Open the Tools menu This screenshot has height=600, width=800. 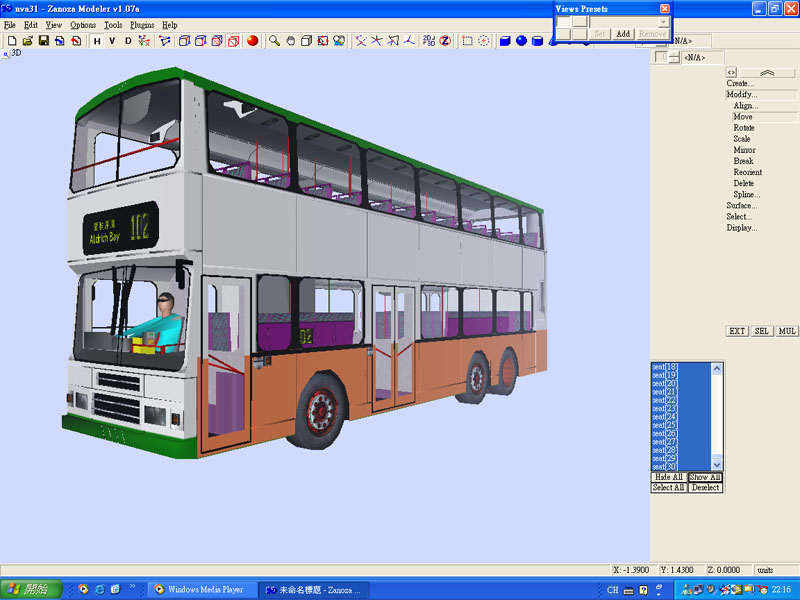(x=113, y=25)
